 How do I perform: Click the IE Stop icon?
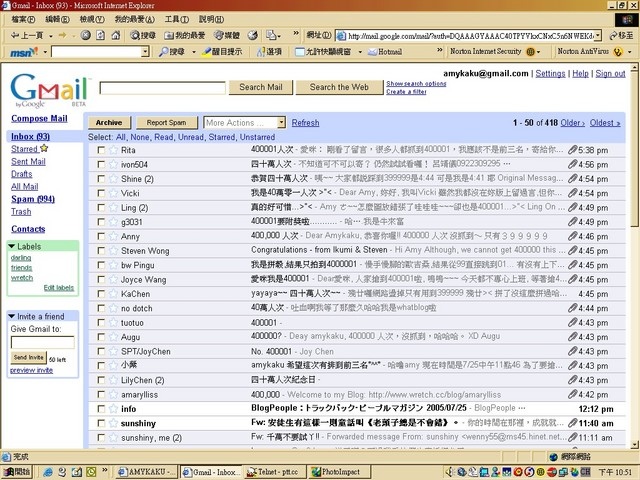tap(85, 36)
